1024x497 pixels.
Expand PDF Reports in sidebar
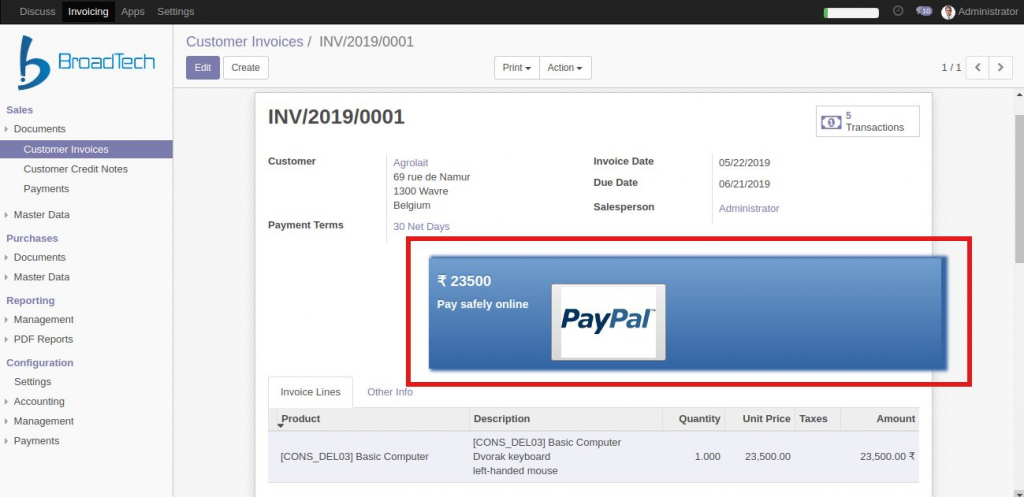(43, 339)
